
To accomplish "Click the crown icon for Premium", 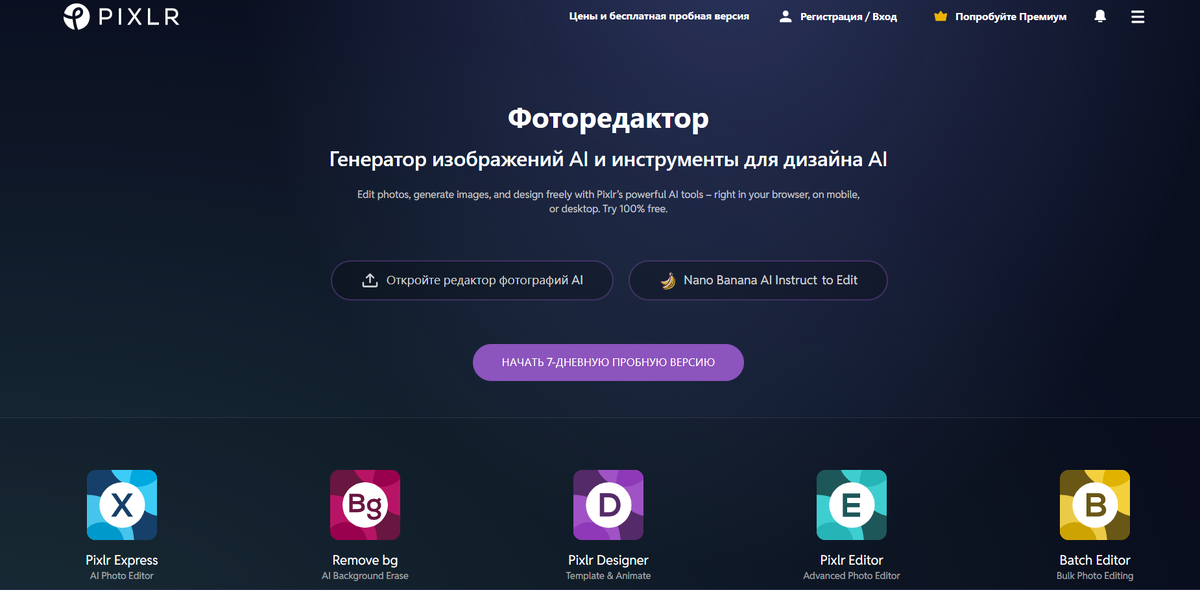I will point(940,16).
